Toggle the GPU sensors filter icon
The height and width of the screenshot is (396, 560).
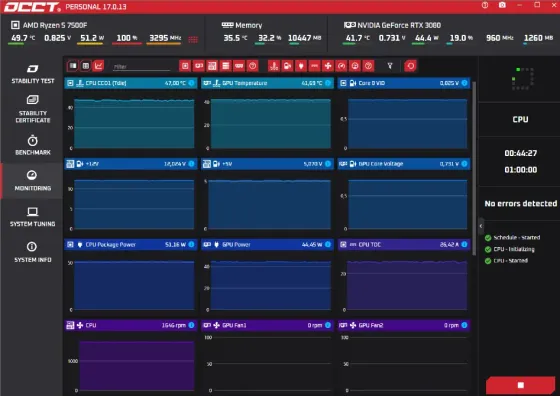(198, 66)
